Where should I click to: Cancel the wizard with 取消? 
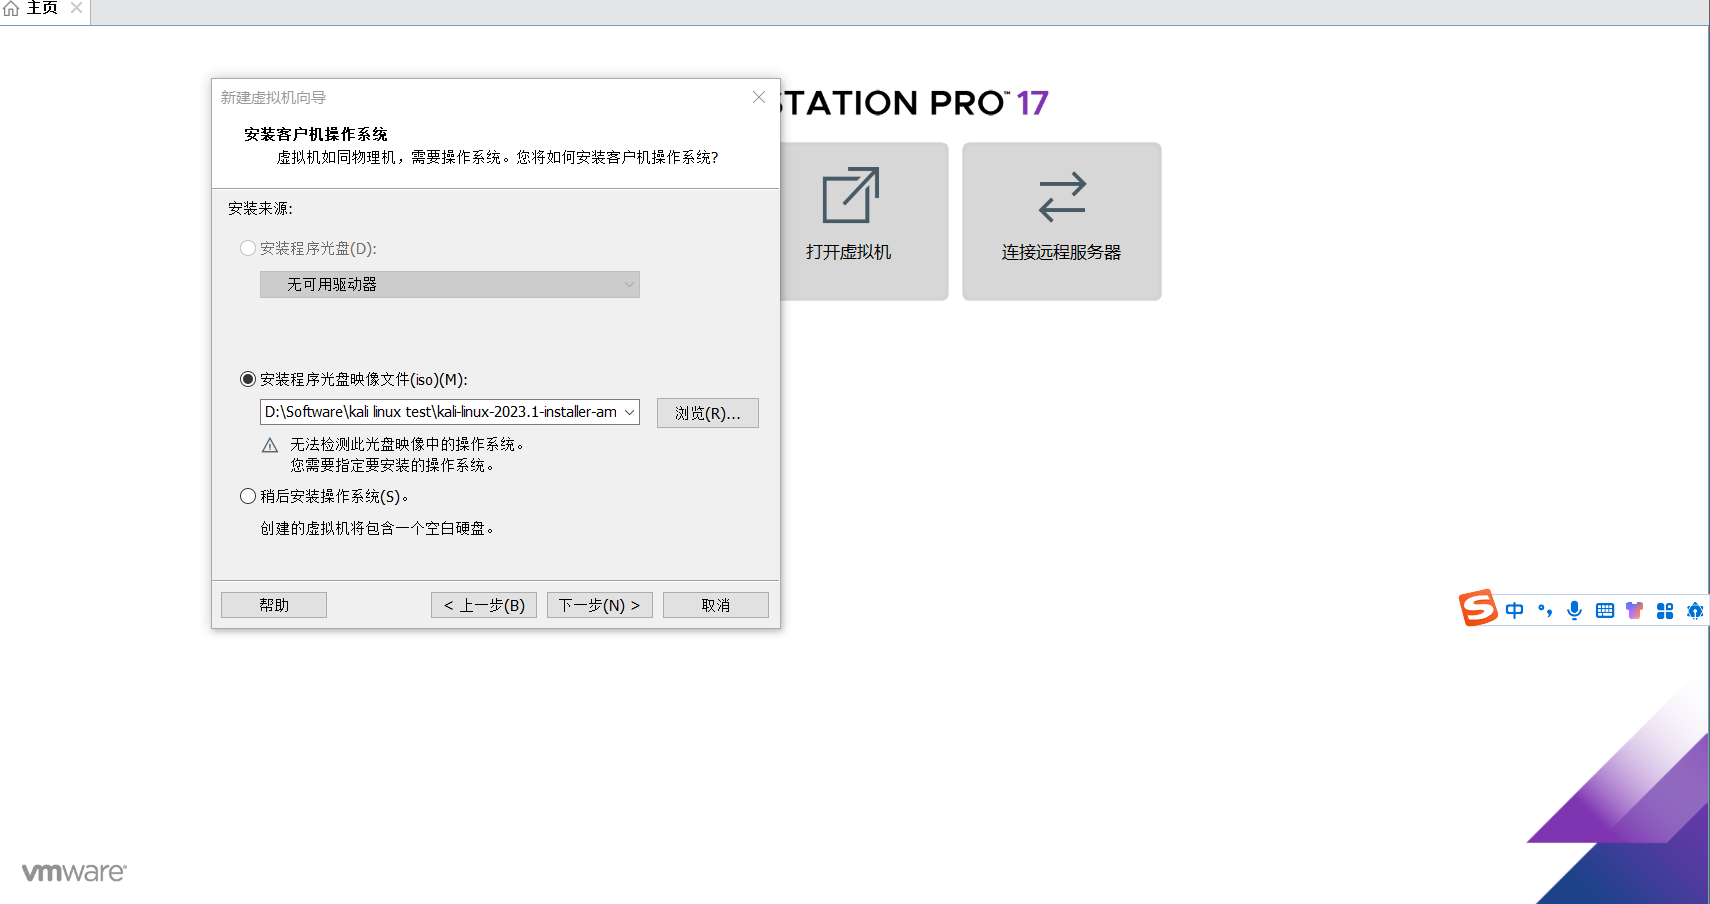(x=715, y=605)
